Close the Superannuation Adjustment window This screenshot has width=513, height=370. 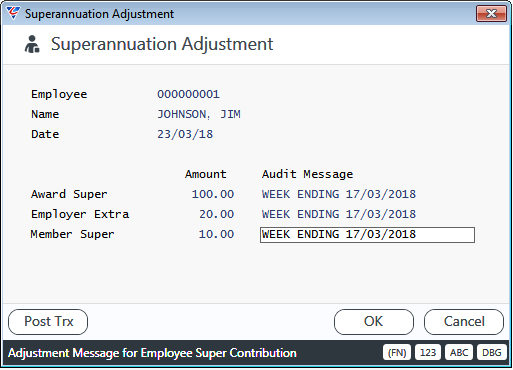click(491, 14)
